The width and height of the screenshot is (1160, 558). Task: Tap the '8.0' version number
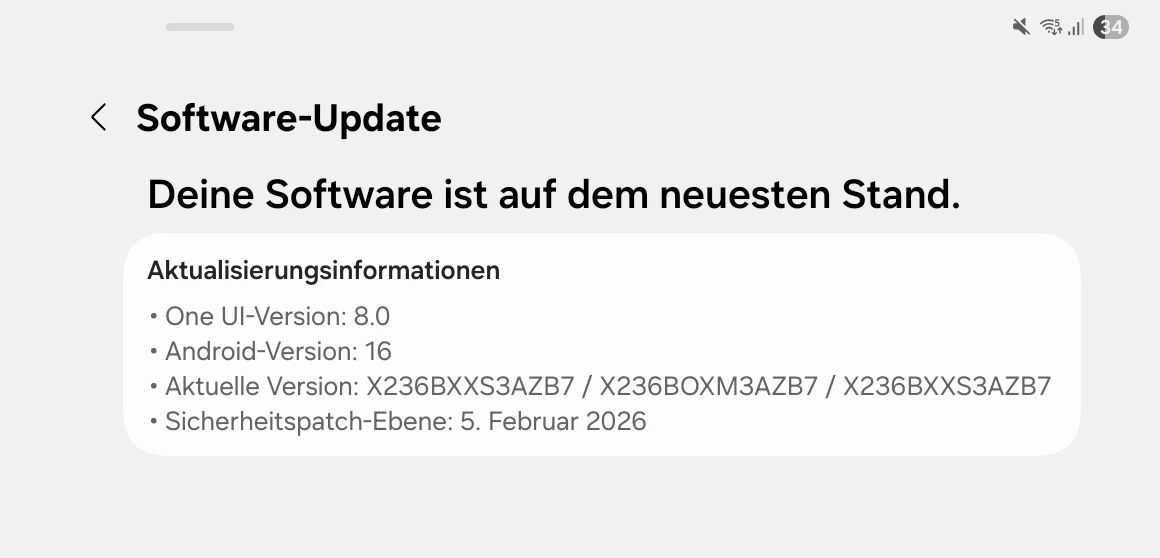coord(372,316)
